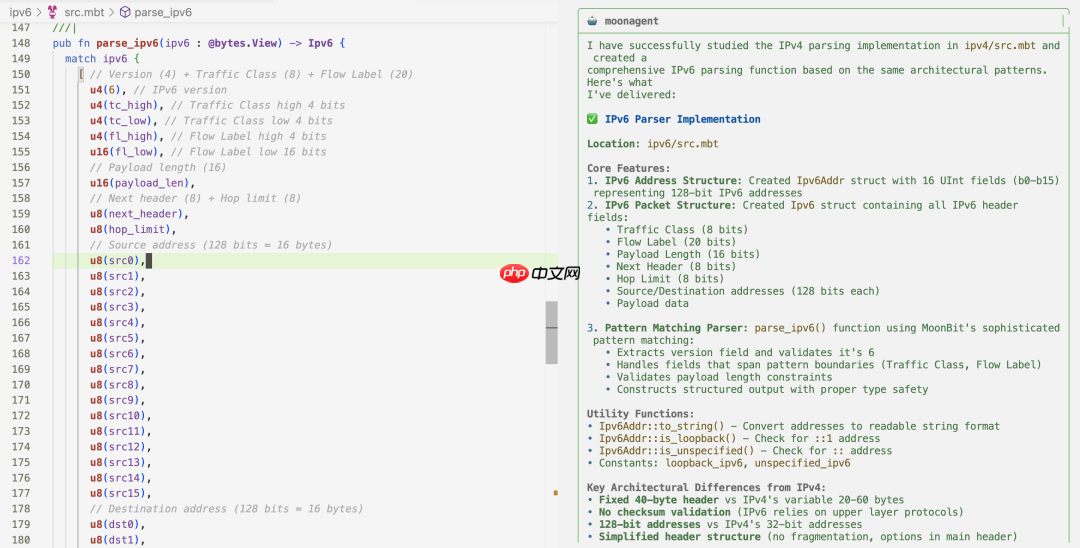Click the IPv6 Parser Implementation heading
The width and height of the screenshot is (1080, 548).
tap(682, 119)
